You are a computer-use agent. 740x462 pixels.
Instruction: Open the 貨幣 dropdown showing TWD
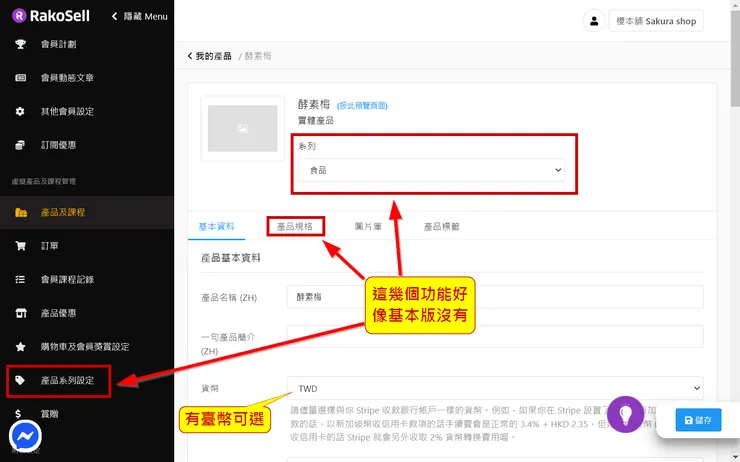(495, 388)
